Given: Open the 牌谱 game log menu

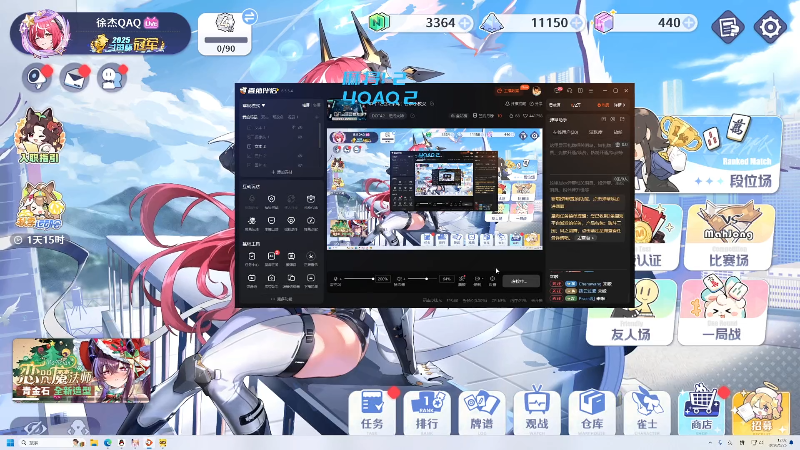Looking at the screenshot, I should (x=482, y=412).
